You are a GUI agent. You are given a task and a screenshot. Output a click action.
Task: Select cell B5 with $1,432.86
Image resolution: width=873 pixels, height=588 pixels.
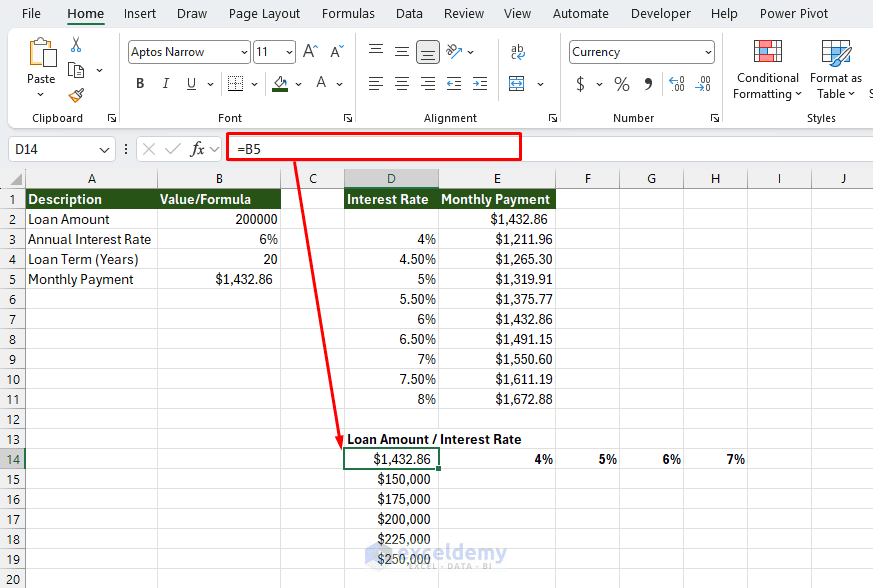(219, 279)
